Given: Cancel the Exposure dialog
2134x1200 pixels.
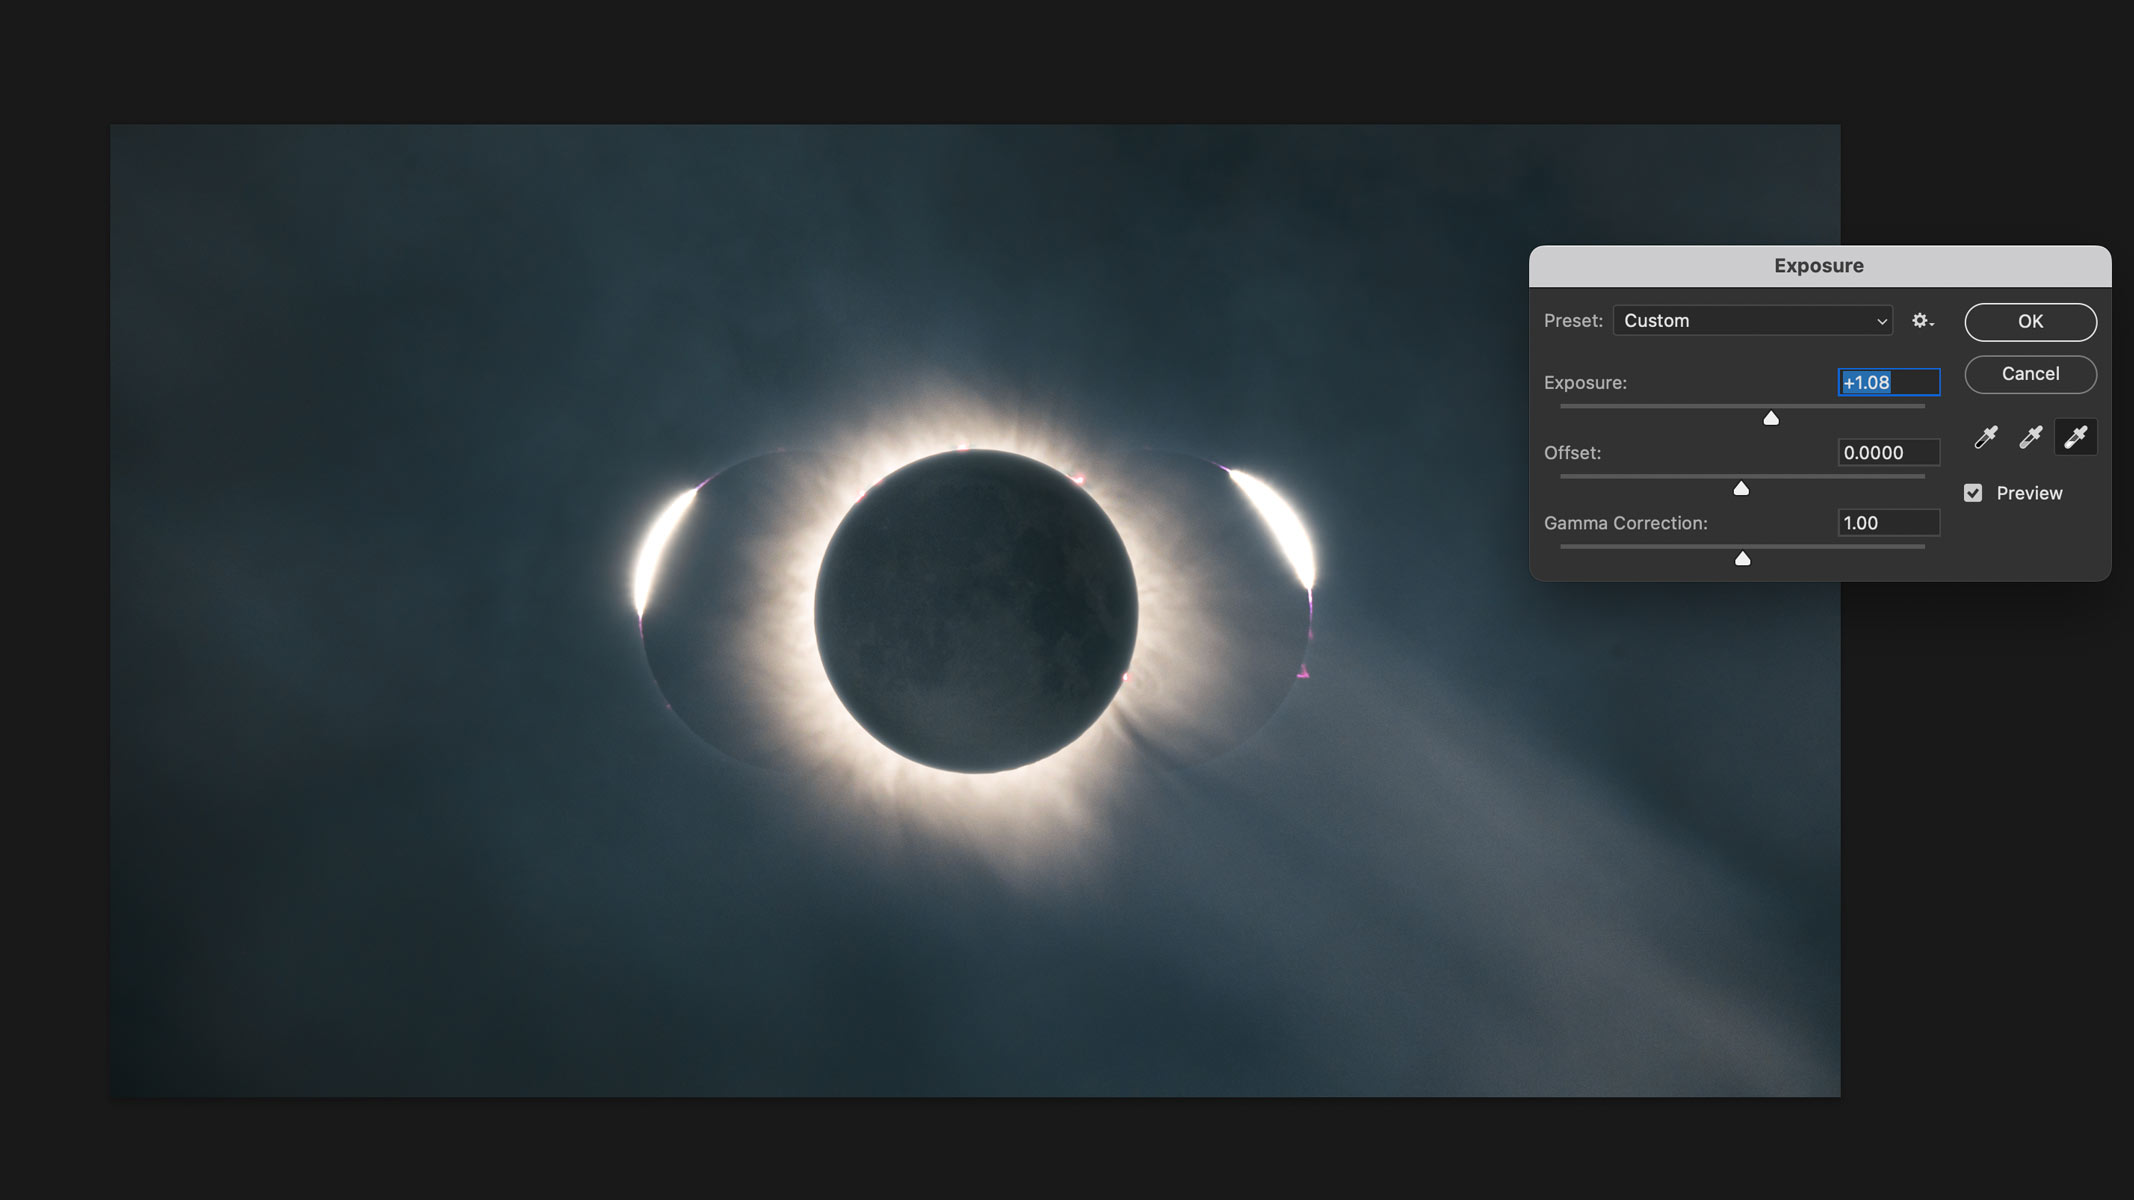Looking at the screenshot, I should click(x=2030, y=374).
